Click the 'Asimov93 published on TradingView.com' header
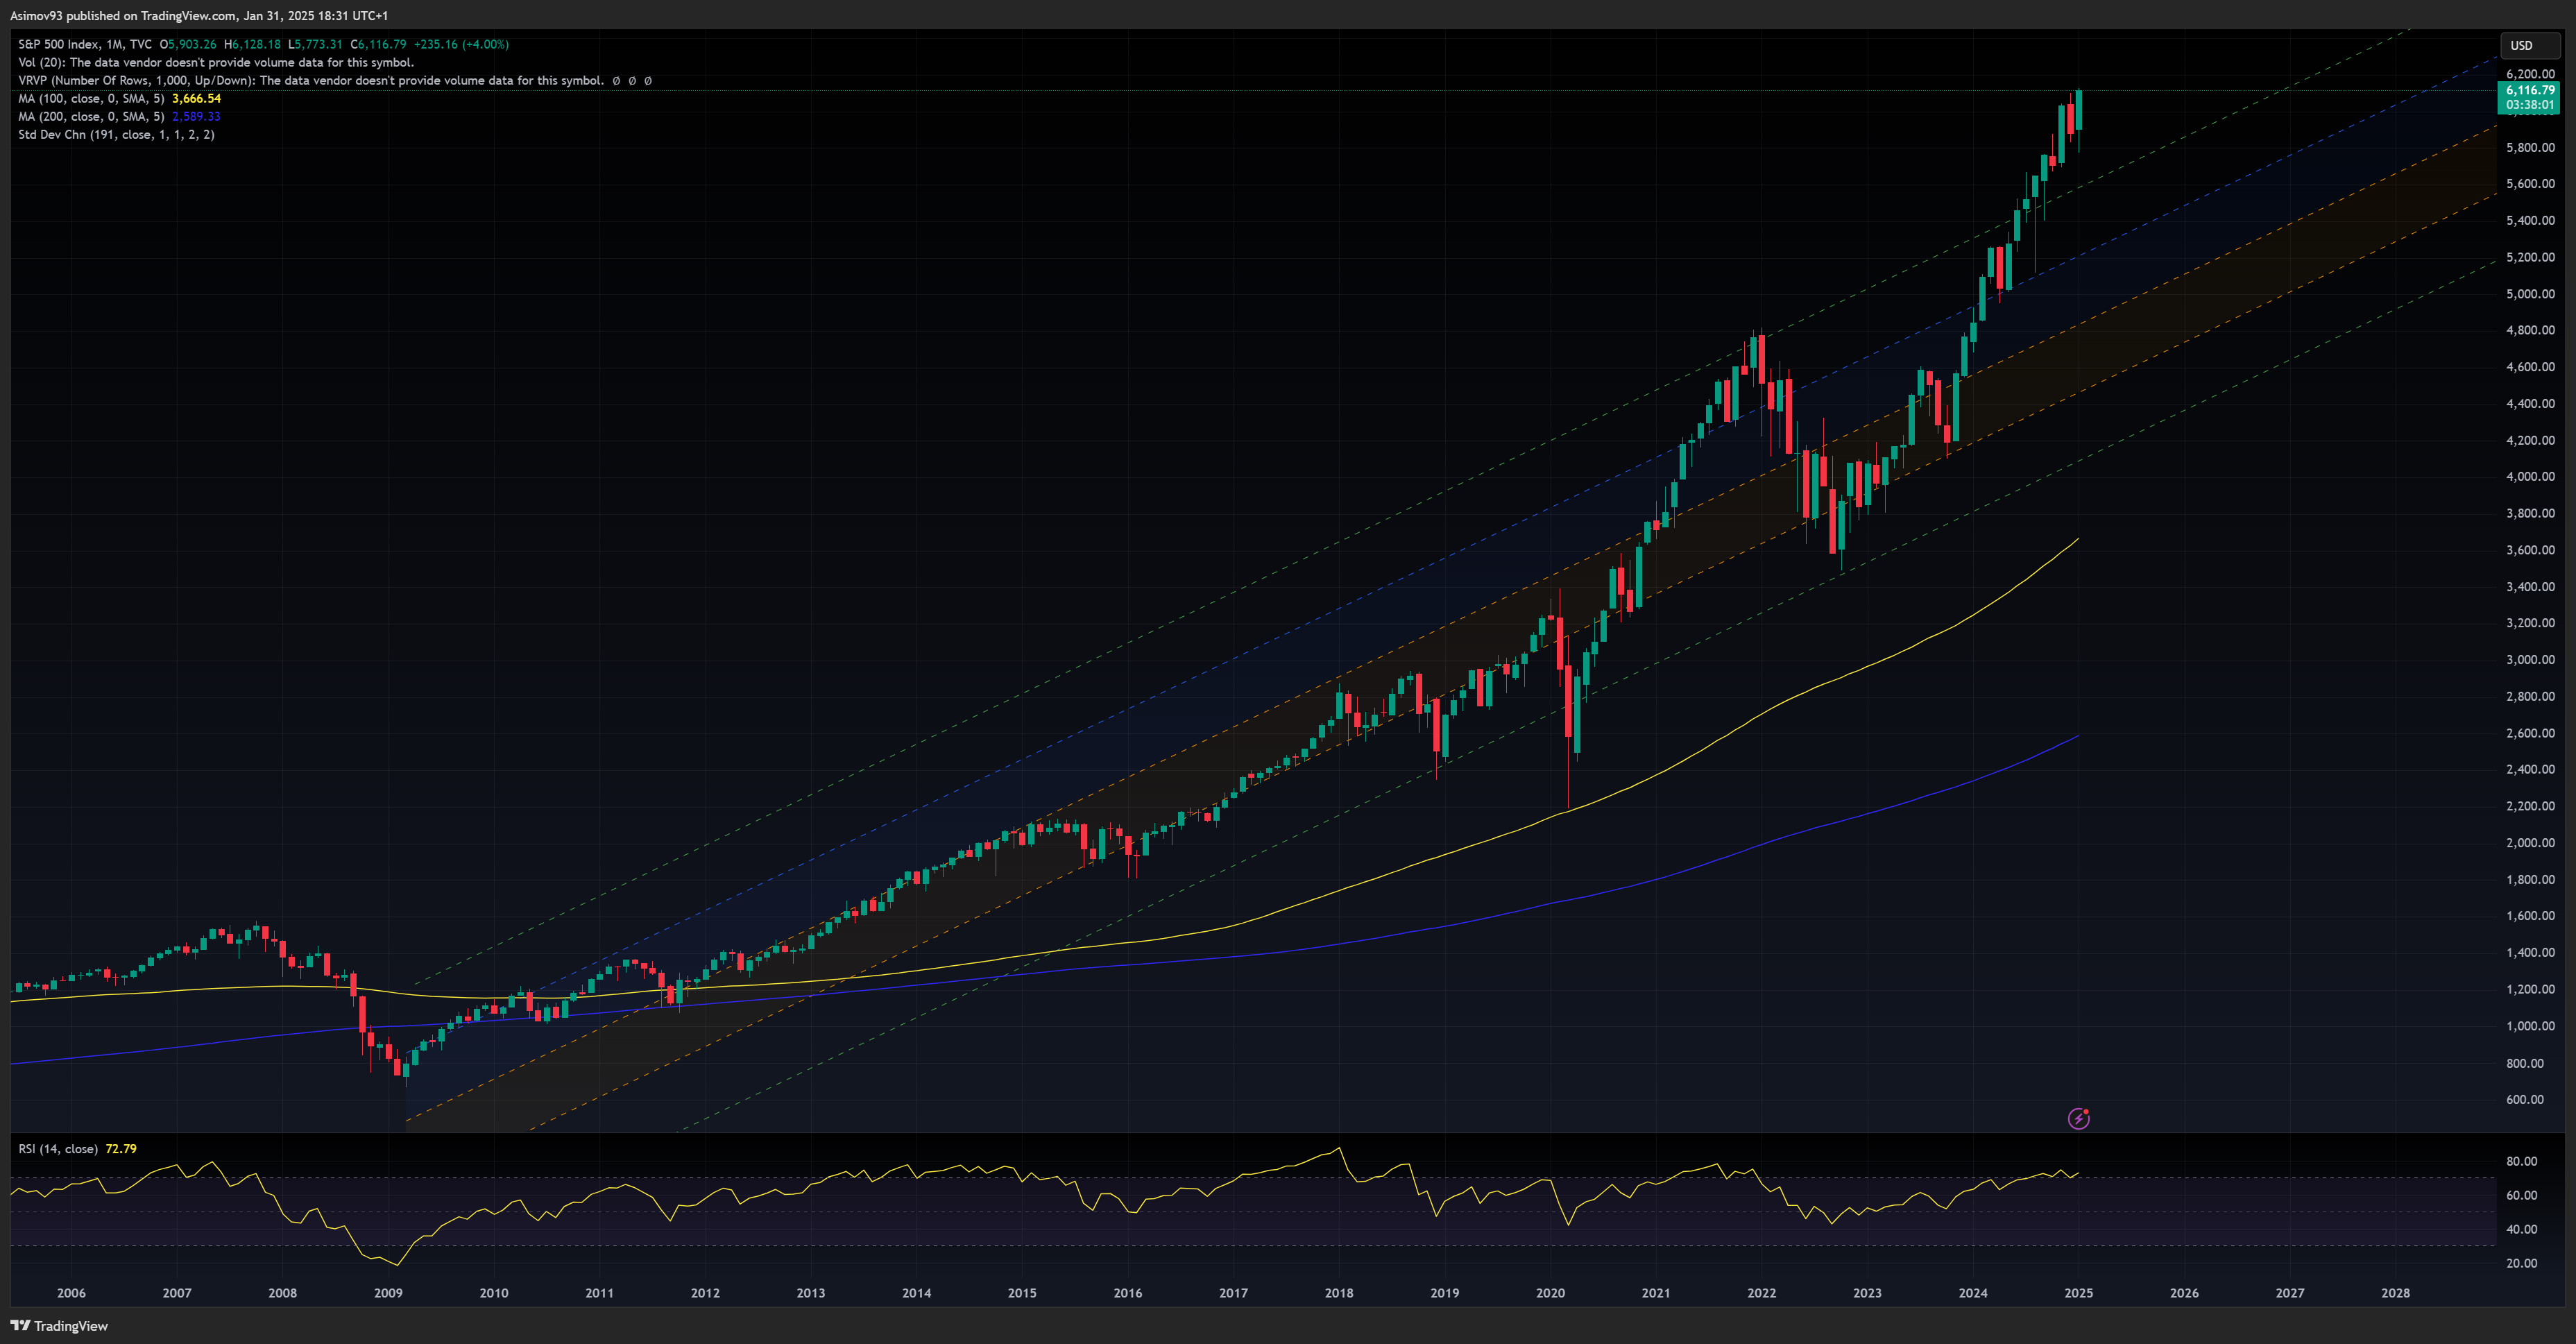Viewport: 2576px width, 1344px height. [199, 15]
